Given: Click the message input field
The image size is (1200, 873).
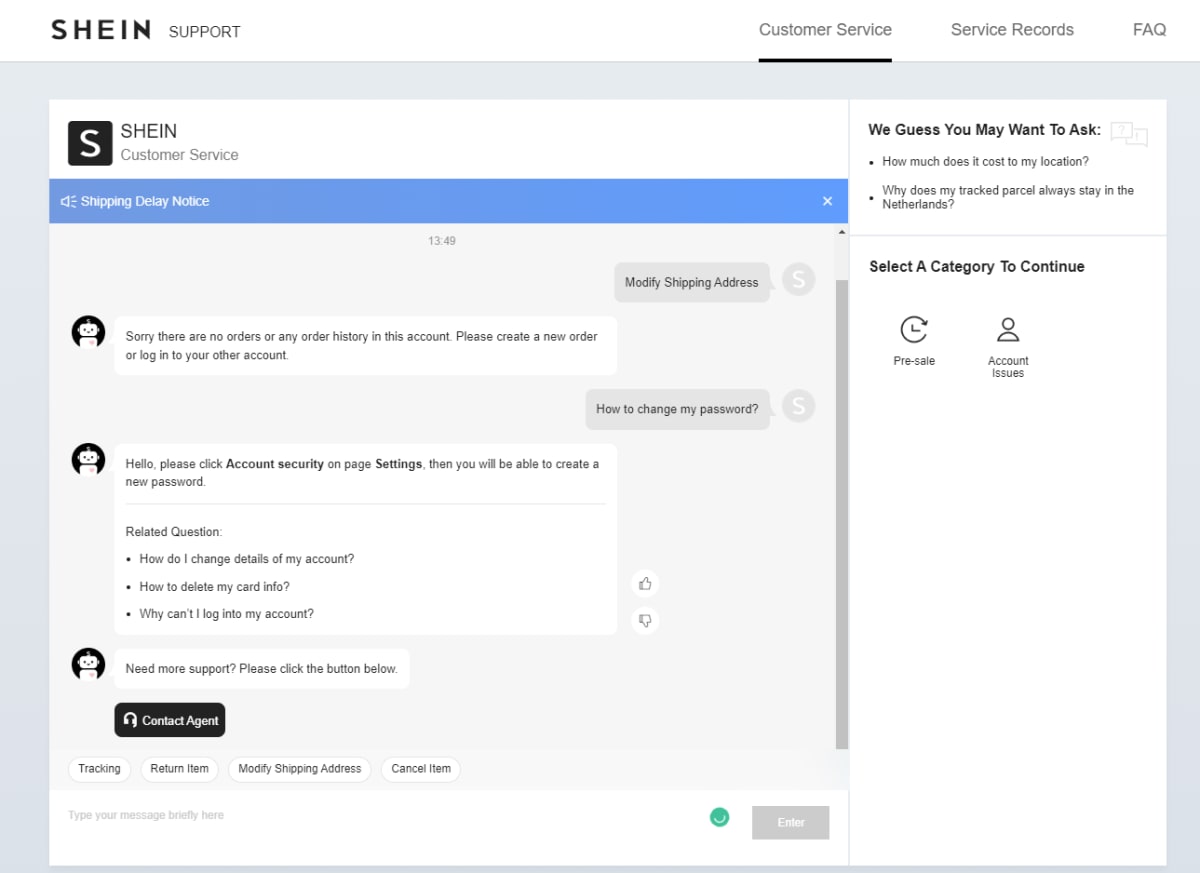Looking at the screenshot, I should (380, 816).
